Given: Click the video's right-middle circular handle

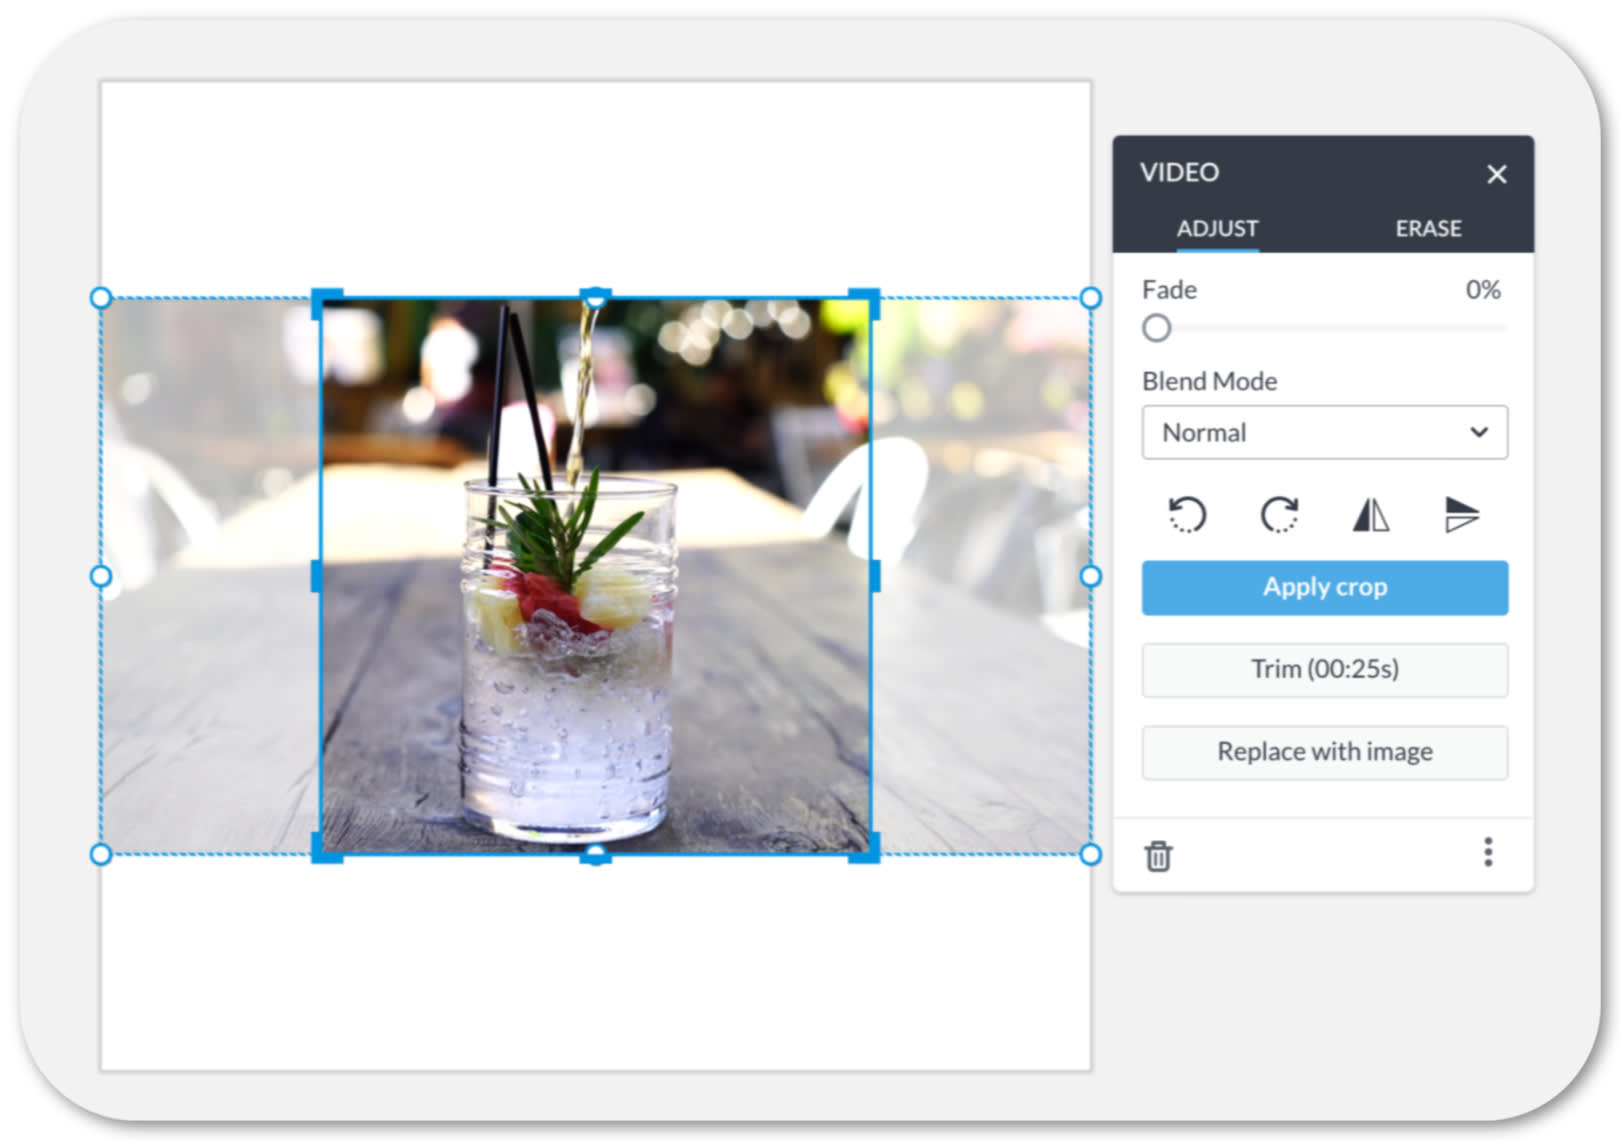Looking at the screenshot, I should click(1091, 576).
